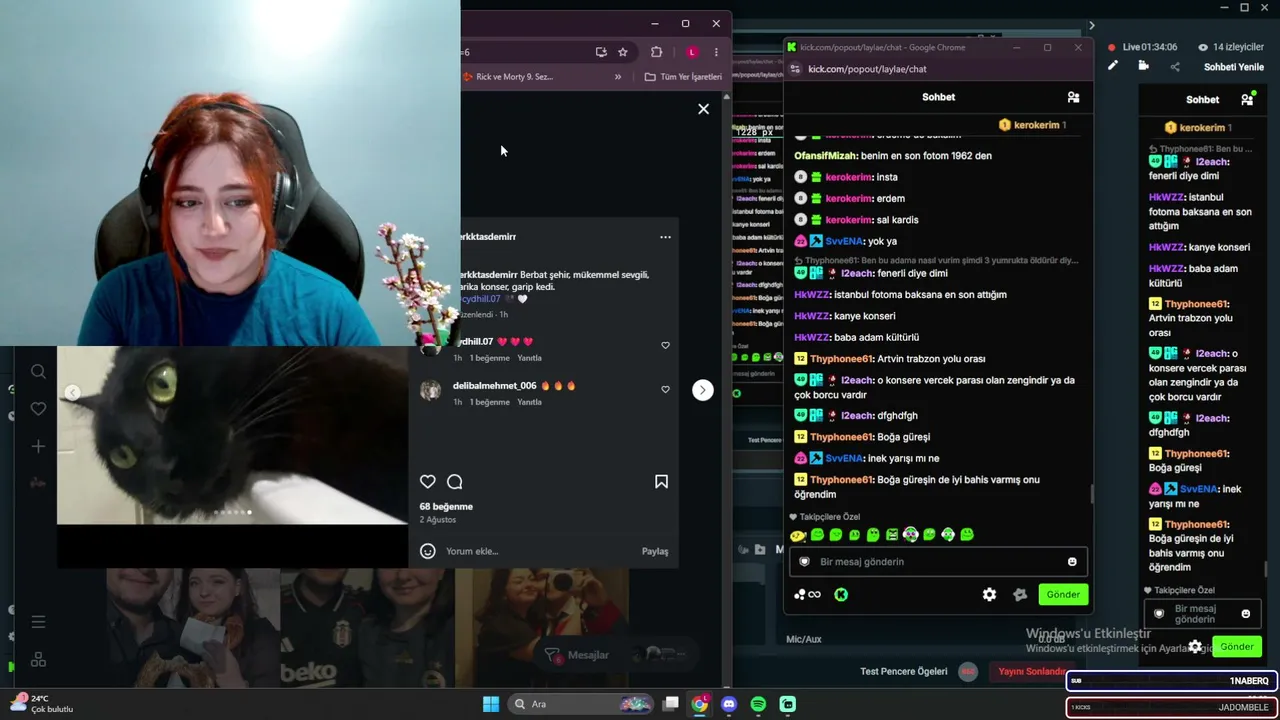The width and height of the screenshot is (1280, 720).
Task: Open the 'Tüm Yer İşaretleri' bookmarks folder
Action: pos(683,77)
